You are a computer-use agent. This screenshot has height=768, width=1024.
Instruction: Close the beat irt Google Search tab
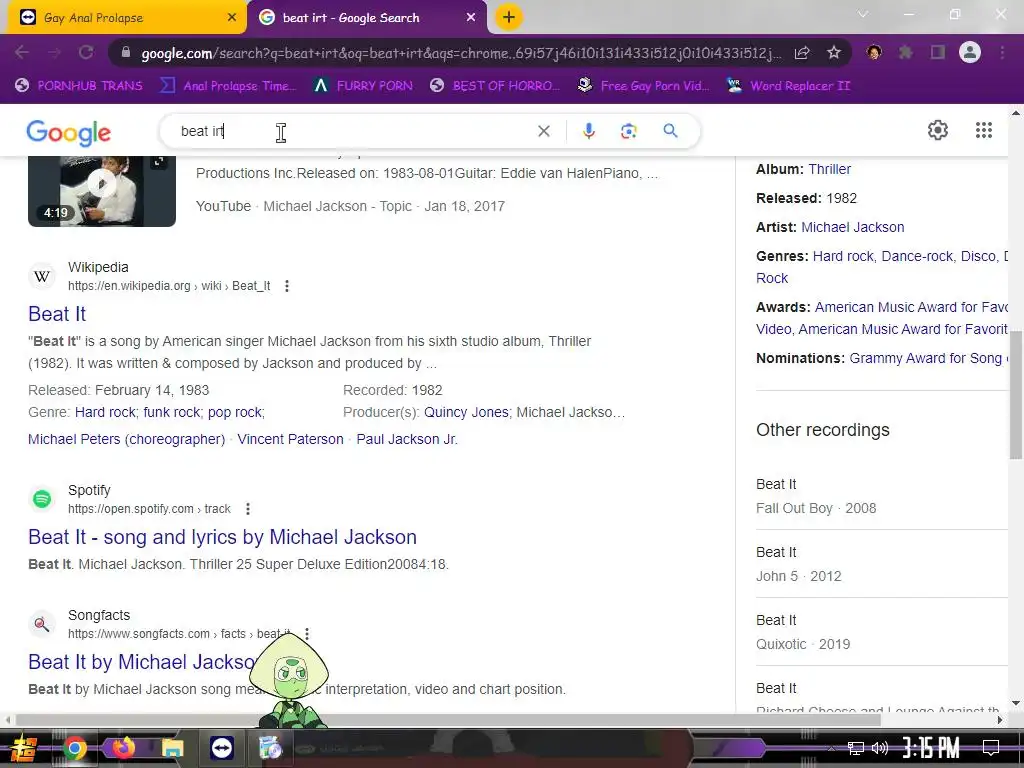471,18
